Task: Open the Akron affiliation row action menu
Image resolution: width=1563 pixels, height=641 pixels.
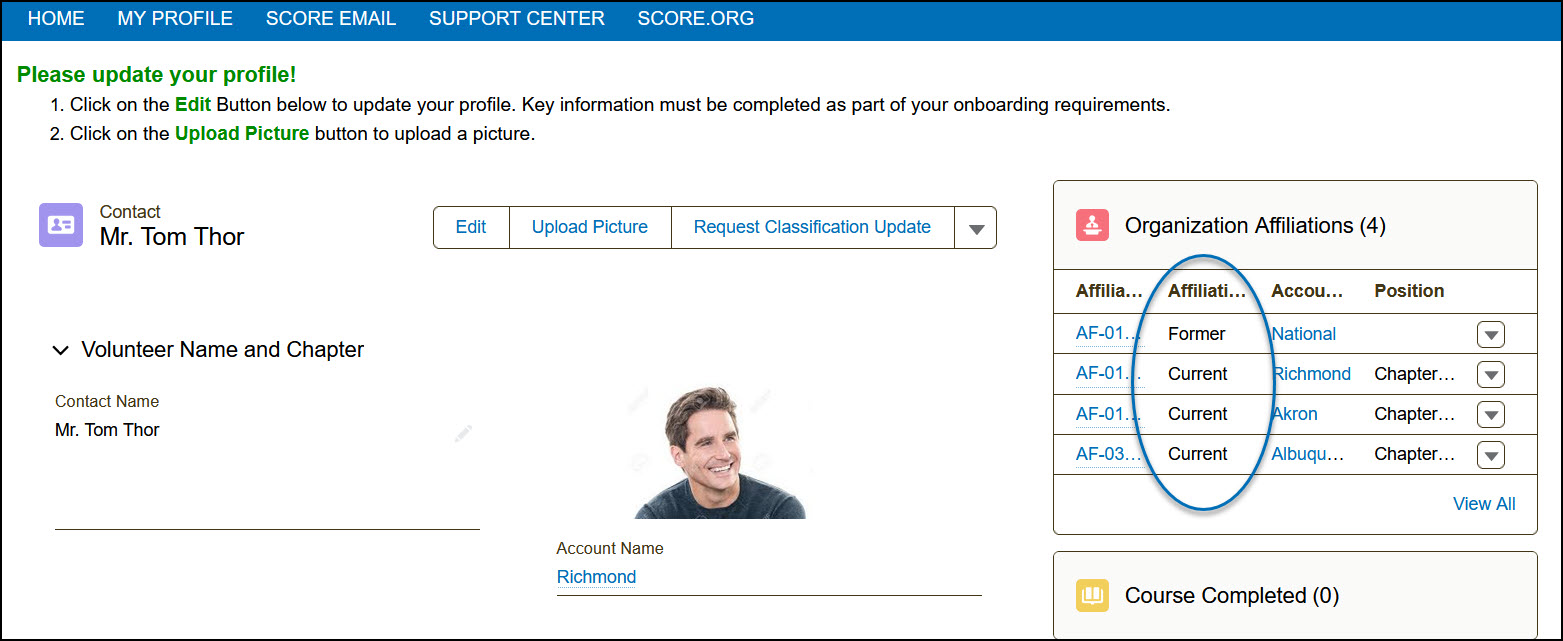Action: pyautogui.click(x=1490, y=415)
